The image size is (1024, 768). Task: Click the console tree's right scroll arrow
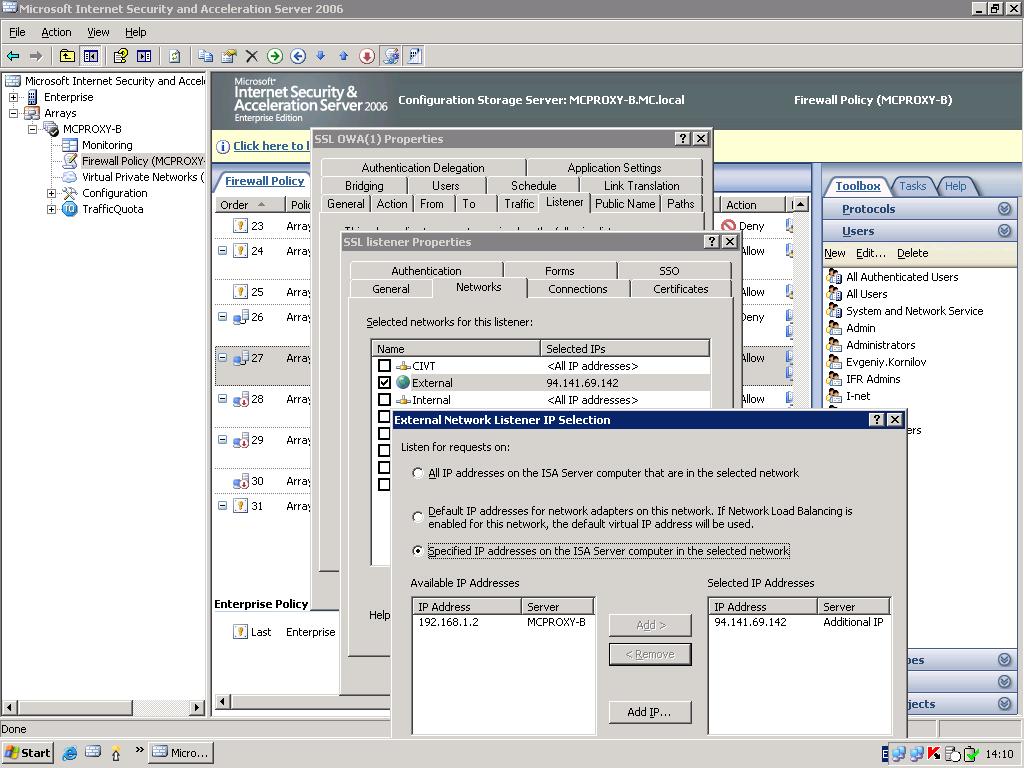(x=197, y=707)
